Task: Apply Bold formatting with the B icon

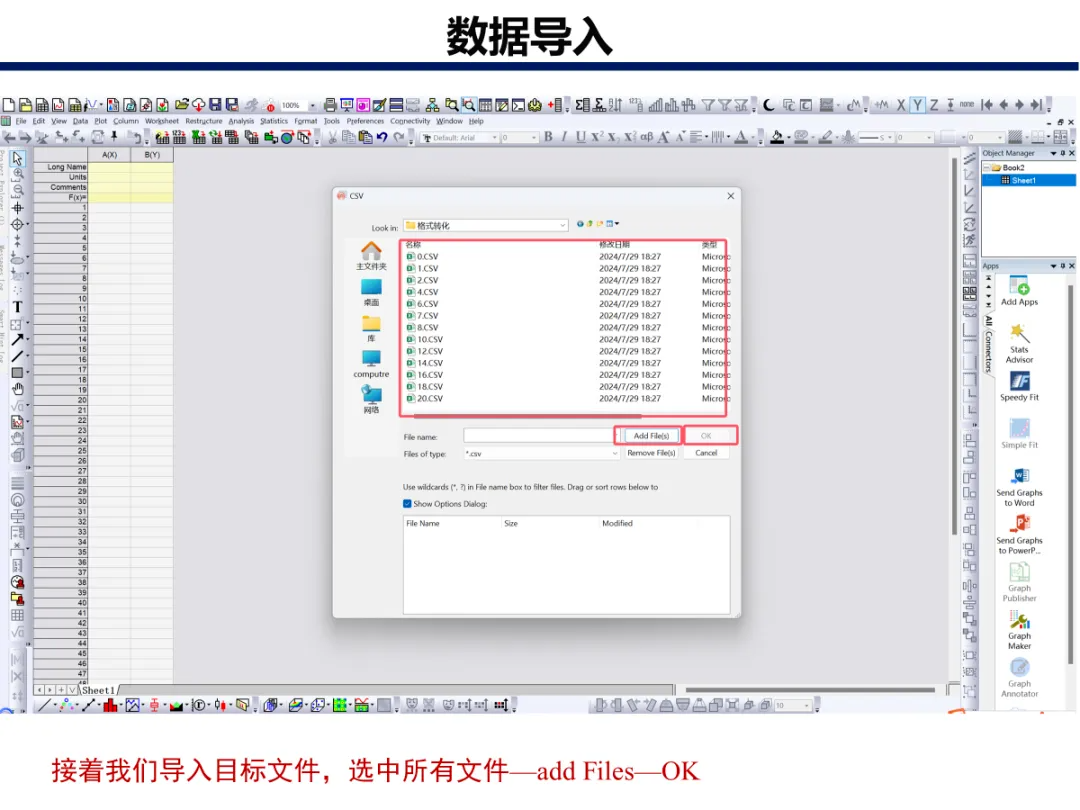Action: coord(548,136)
